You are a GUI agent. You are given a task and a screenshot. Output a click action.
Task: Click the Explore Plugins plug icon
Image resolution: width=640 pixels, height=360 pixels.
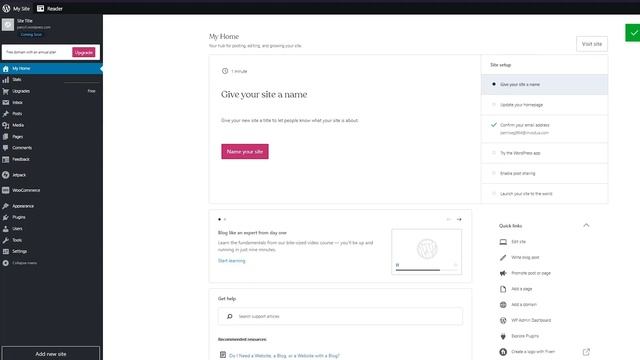[x=503, y=336]
